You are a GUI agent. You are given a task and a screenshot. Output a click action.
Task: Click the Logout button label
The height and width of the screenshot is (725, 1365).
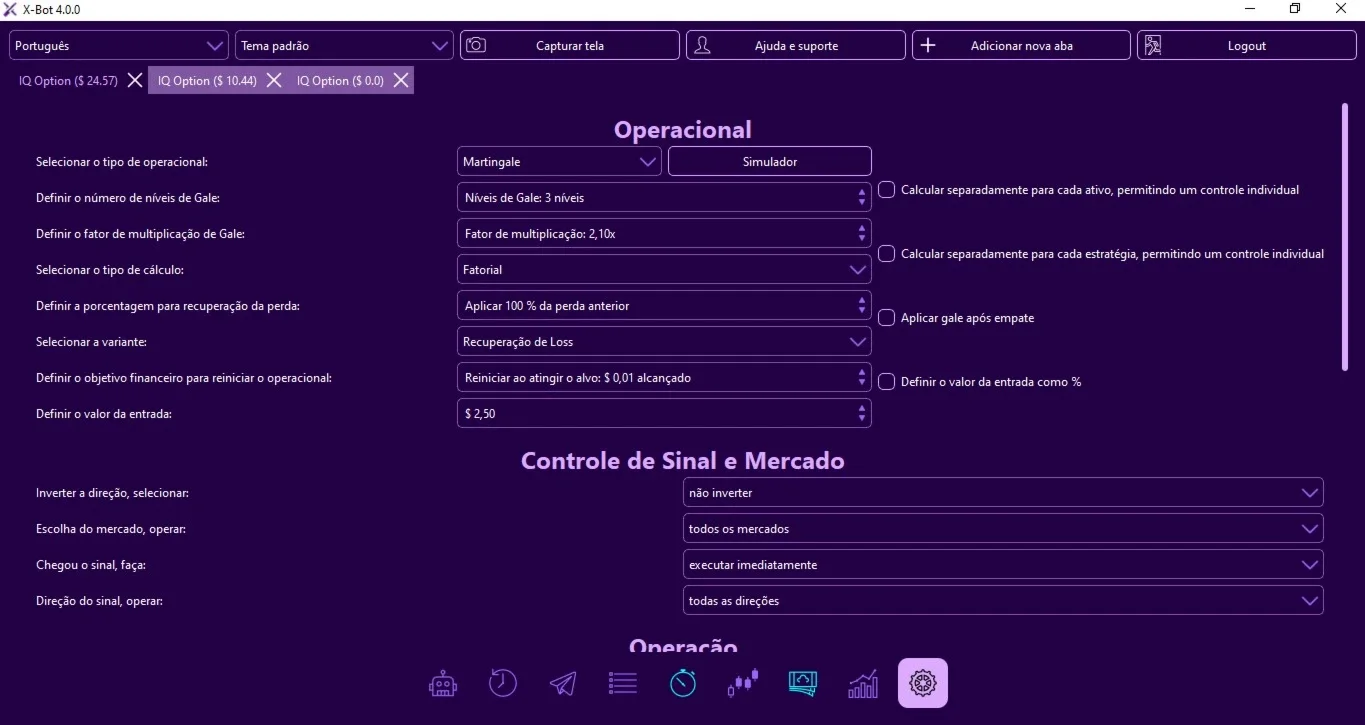(x=1247, y=46)
